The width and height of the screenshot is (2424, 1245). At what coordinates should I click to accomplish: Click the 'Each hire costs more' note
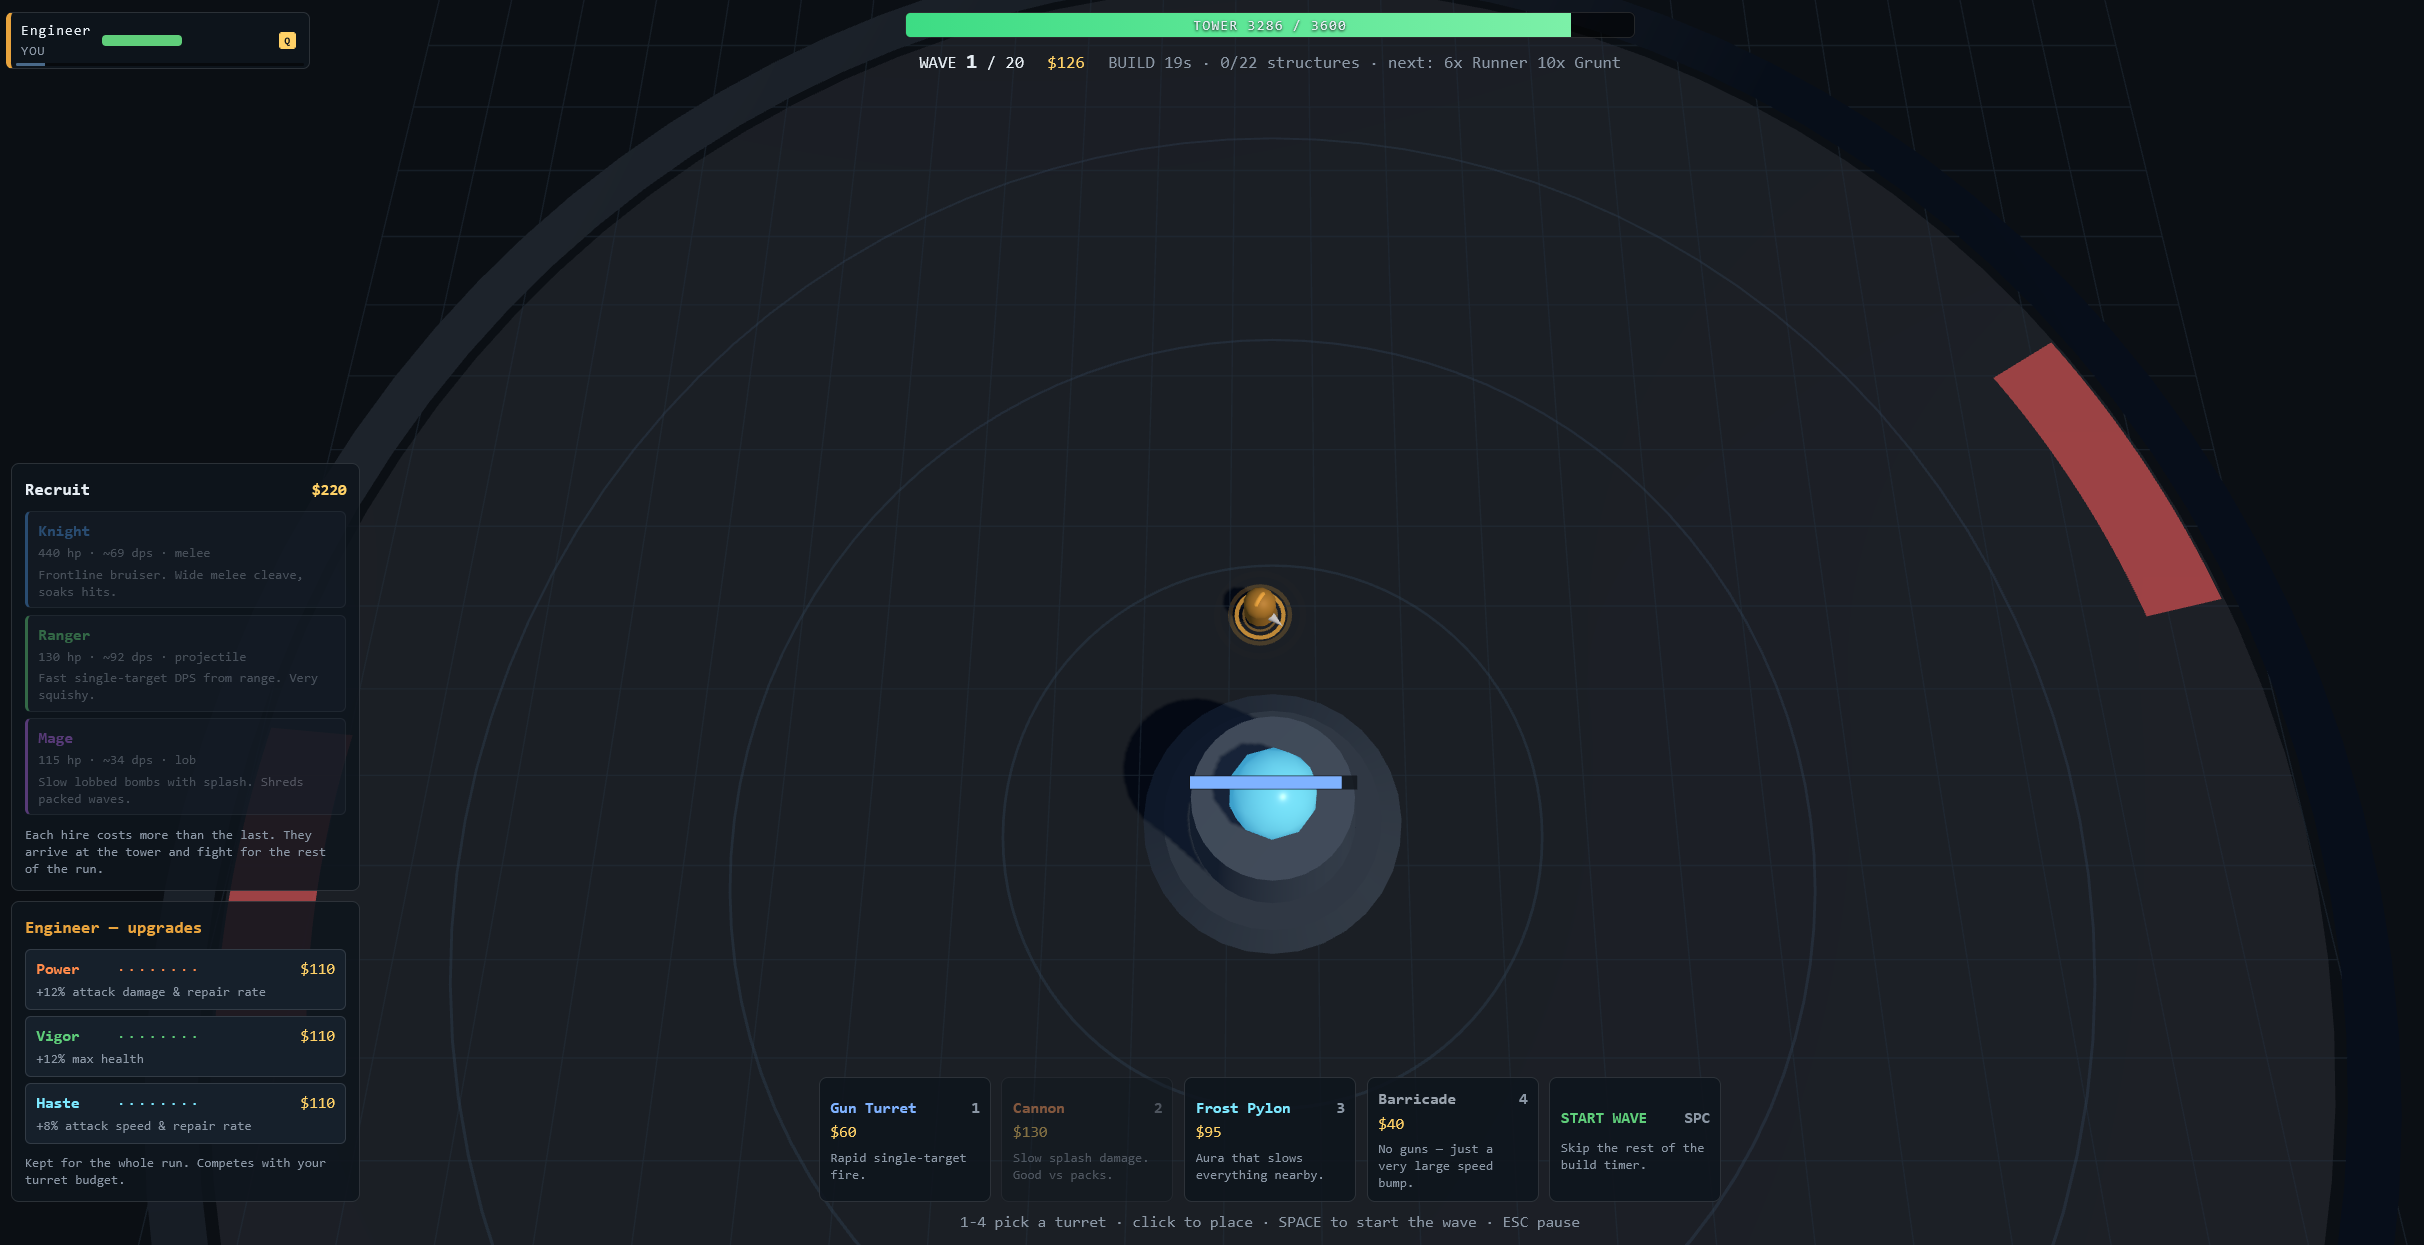coord(176,852)
